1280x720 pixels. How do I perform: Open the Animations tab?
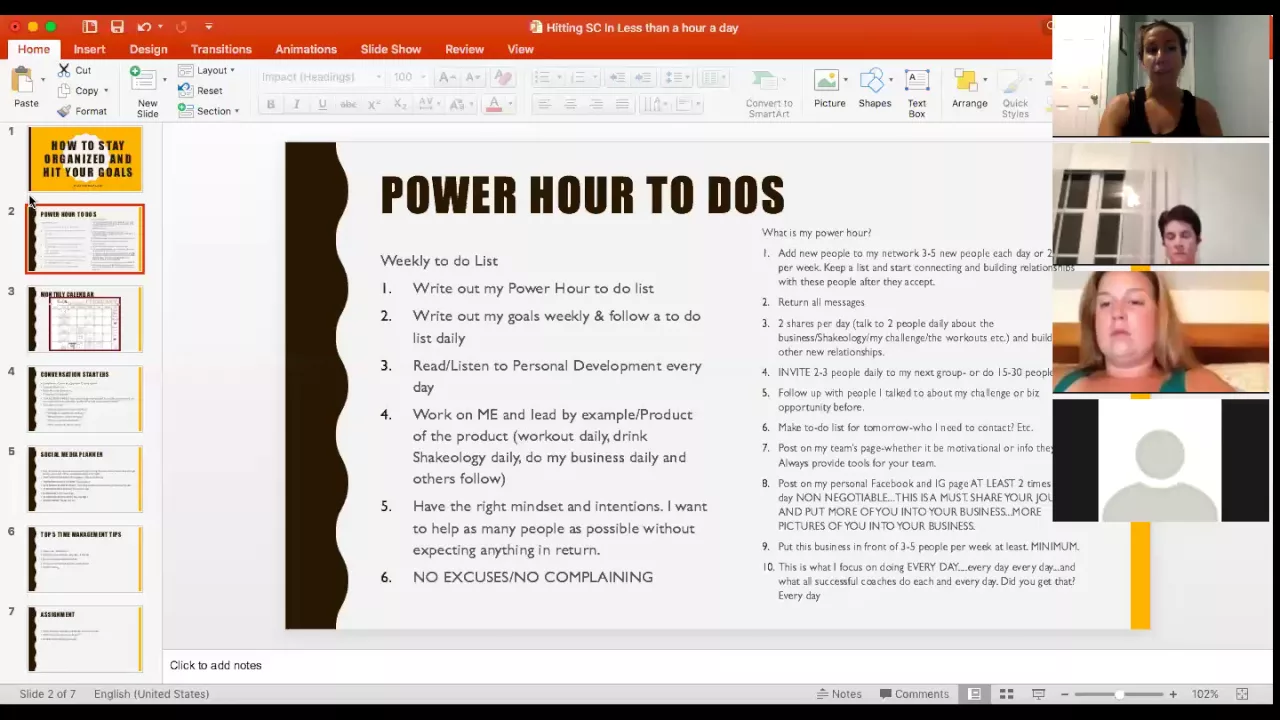tap(306, 49)
